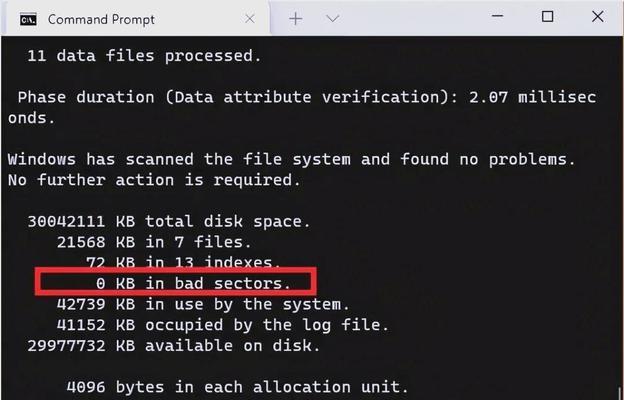Close the terminal window

click(x=598, y=17)
